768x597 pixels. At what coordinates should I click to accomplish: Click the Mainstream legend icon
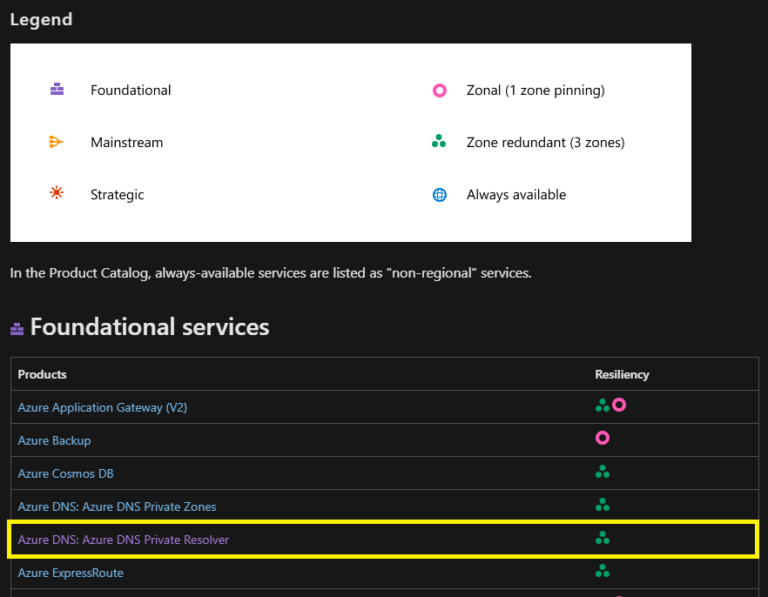56,142
